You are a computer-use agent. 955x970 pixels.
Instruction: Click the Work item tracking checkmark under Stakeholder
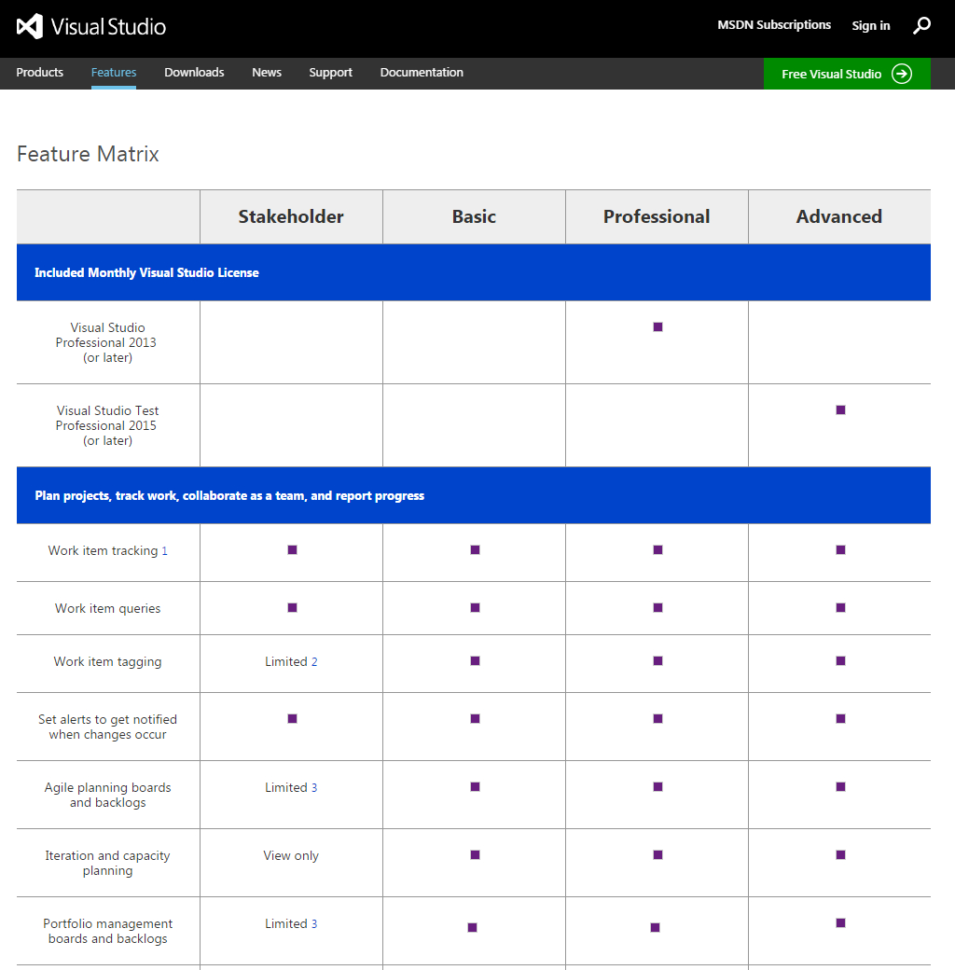[x=291, y=550]
